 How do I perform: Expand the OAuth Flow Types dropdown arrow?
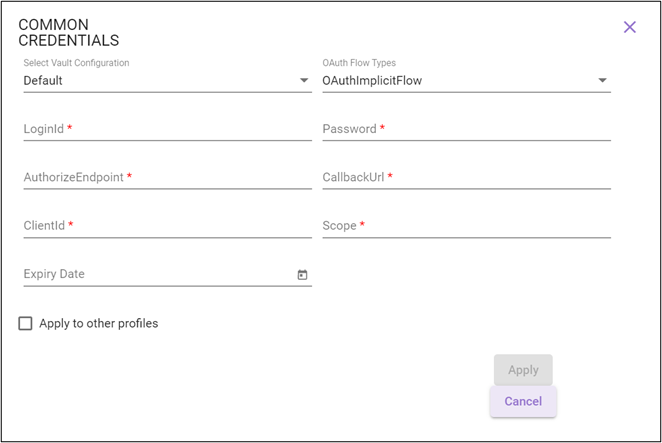pos(602,81)
